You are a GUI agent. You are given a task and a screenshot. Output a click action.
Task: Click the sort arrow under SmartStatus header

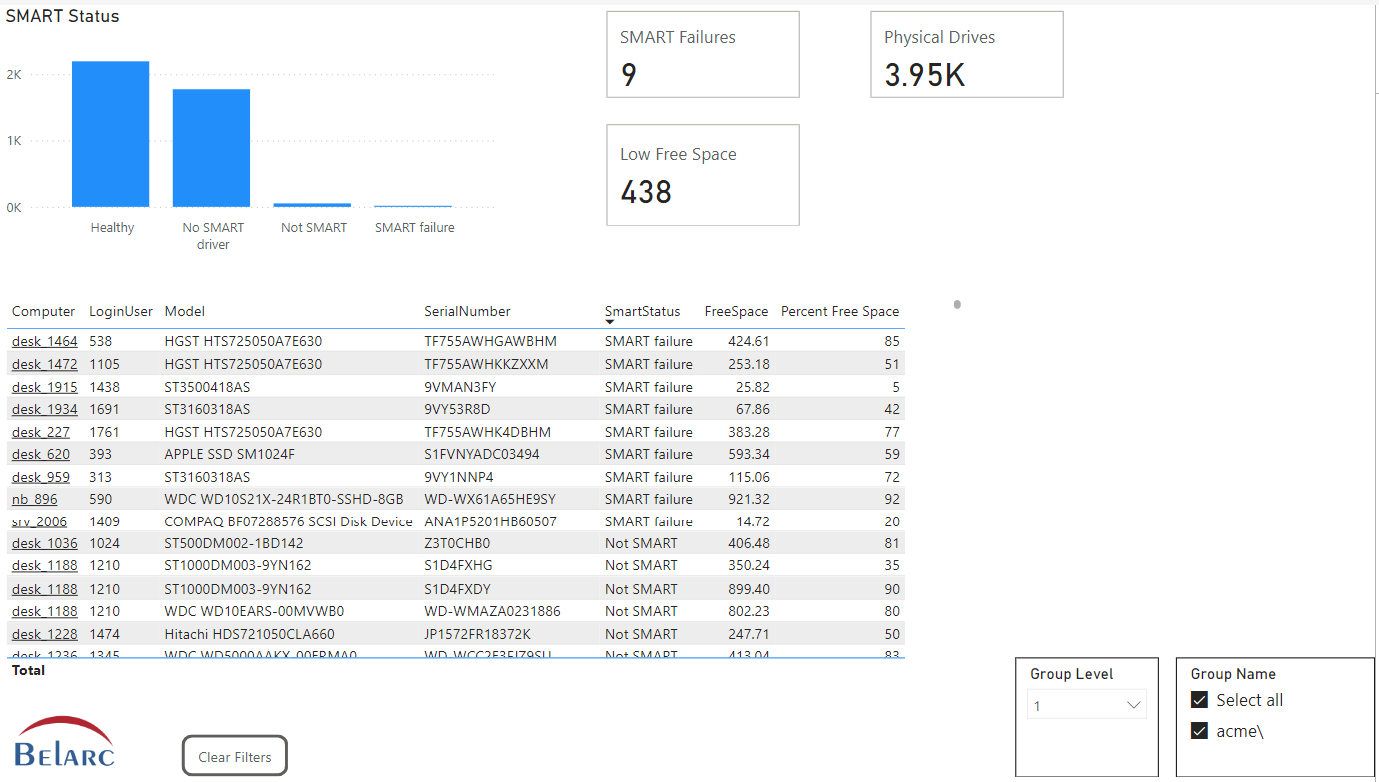click(610, 322)
